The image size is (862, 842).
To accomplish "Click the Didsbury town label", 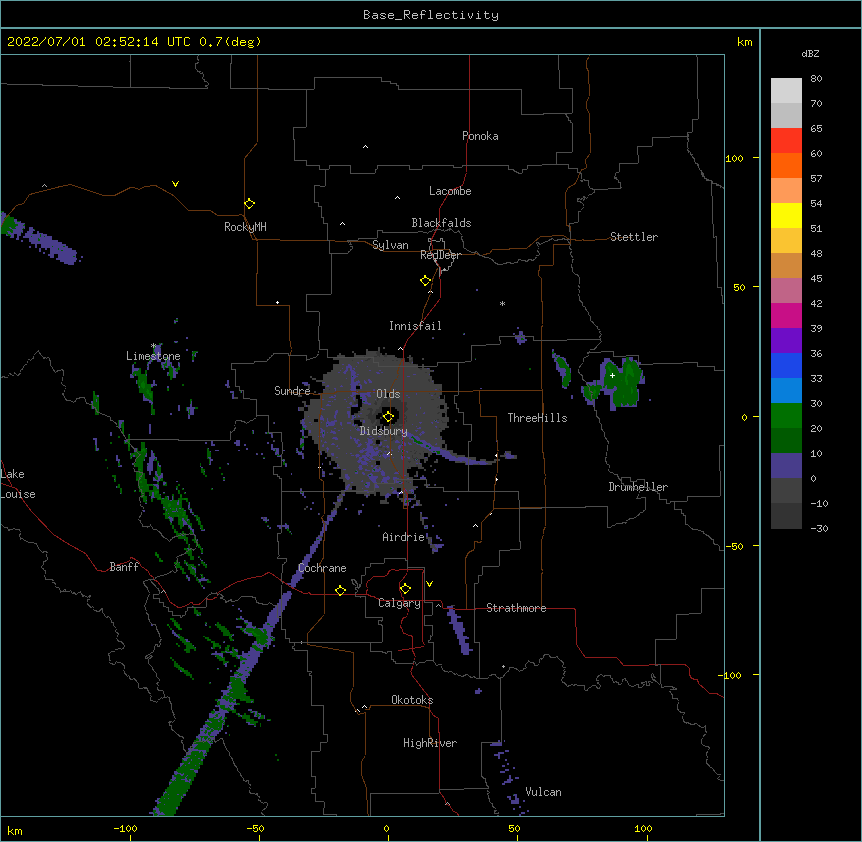I will pos(383,431).
